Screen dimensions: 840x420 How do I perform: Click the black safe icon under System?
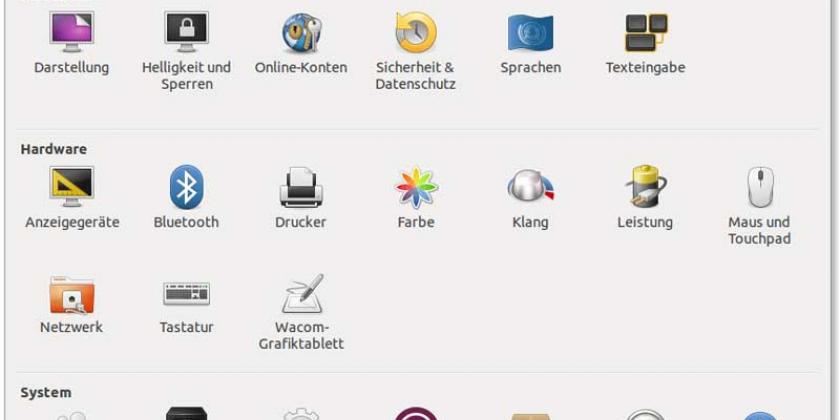pos(186,413)
